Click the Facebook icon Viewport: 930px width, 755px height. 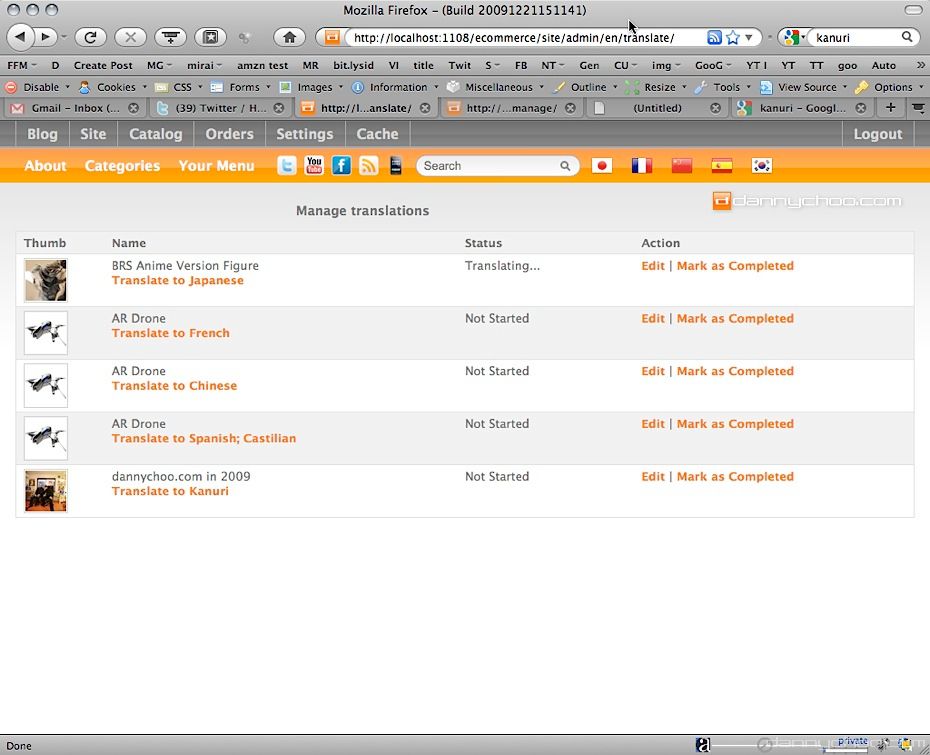341,166
